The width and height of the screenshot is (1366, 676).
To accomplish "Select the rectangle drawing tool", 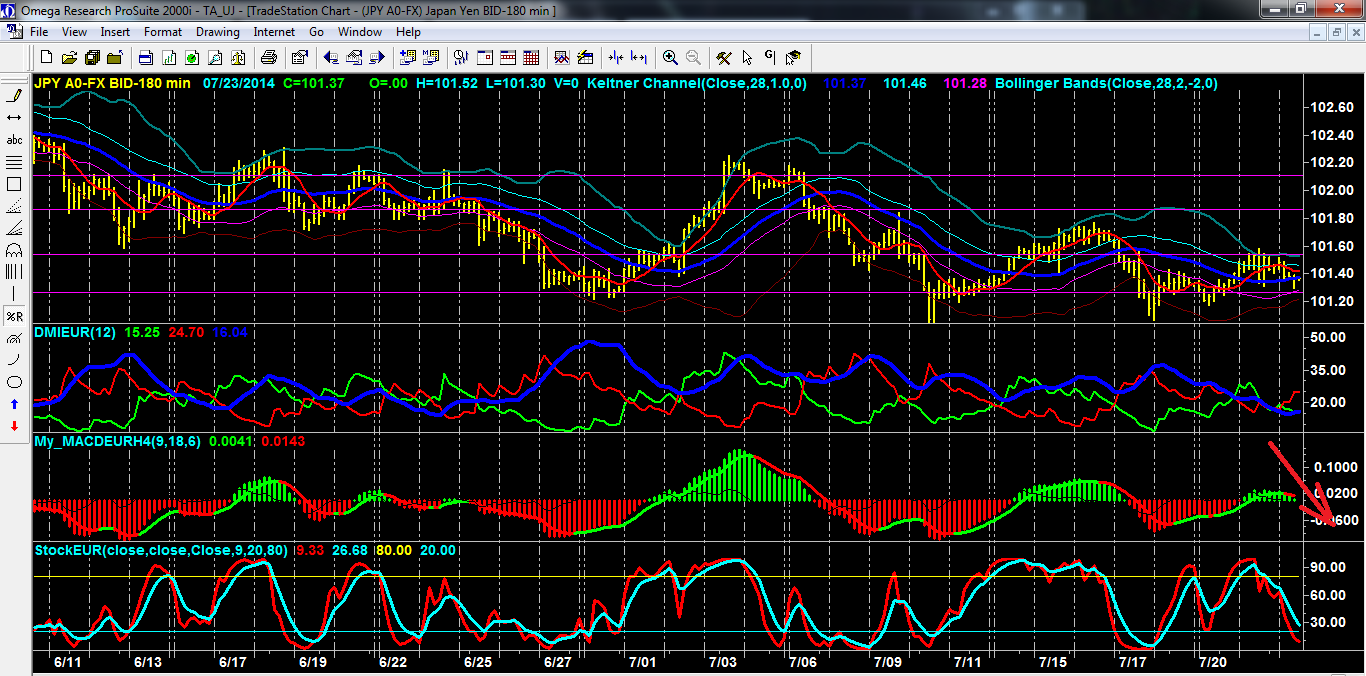I will tap(14, 184).
